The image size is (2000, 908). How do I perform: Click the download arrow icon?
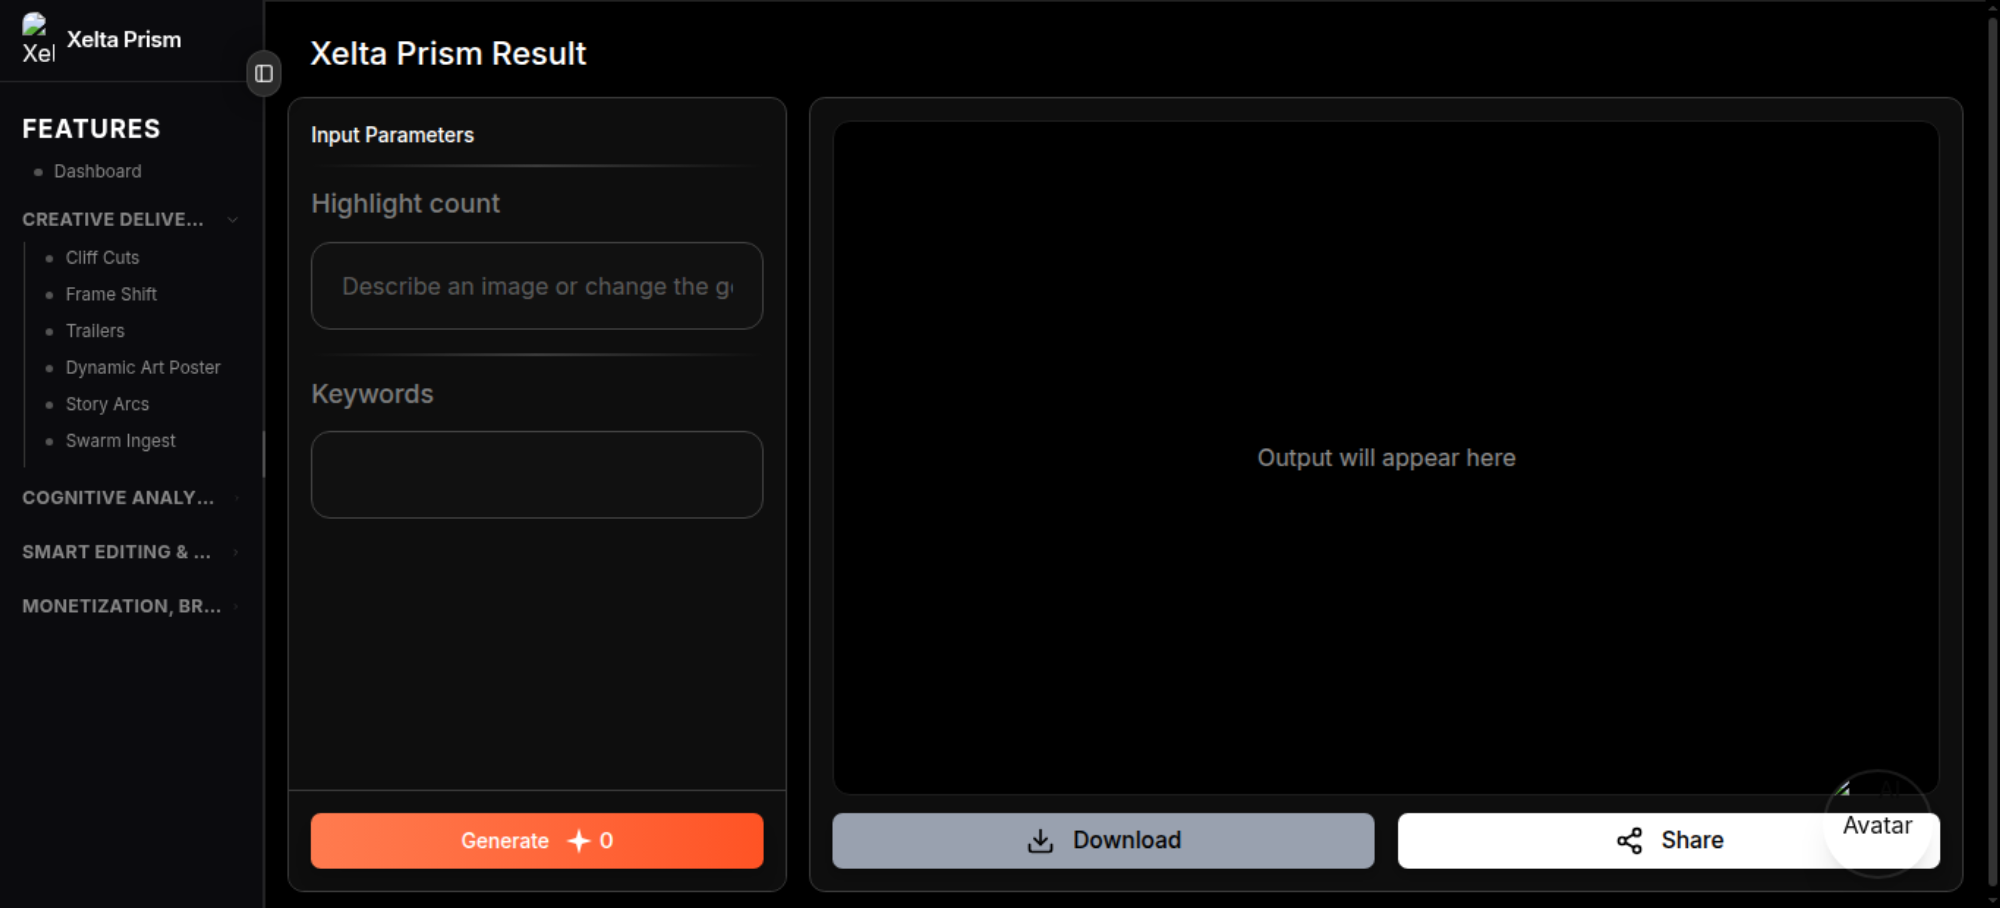coord(1040,841)
